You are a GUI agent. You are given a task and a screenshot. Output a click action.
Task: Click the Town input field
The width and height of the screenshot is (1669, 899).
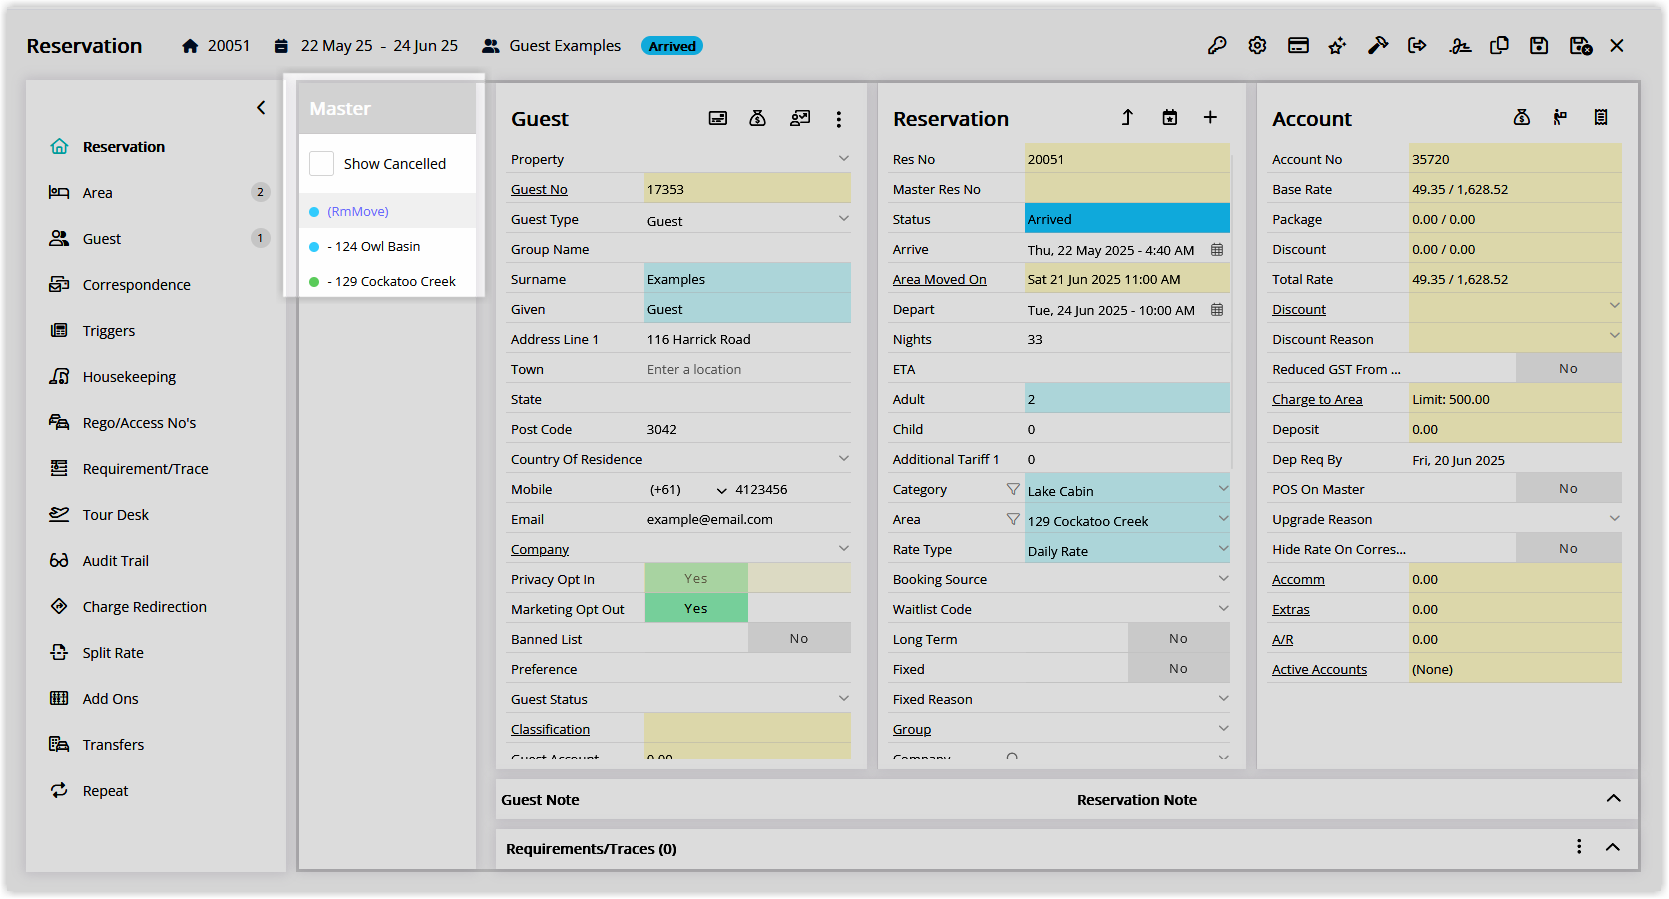point(747,369)
